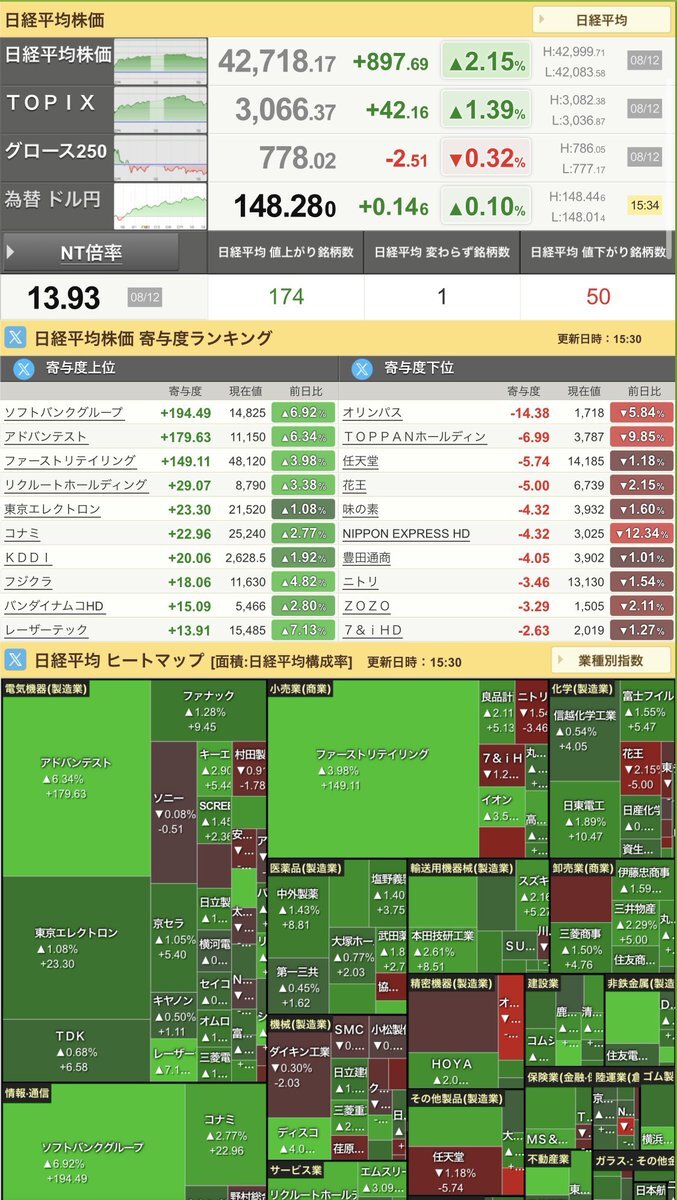Open ファーストリテイリング link in ranking
The height and width of the screenshot is (1200, 677).
pos(70,461)
